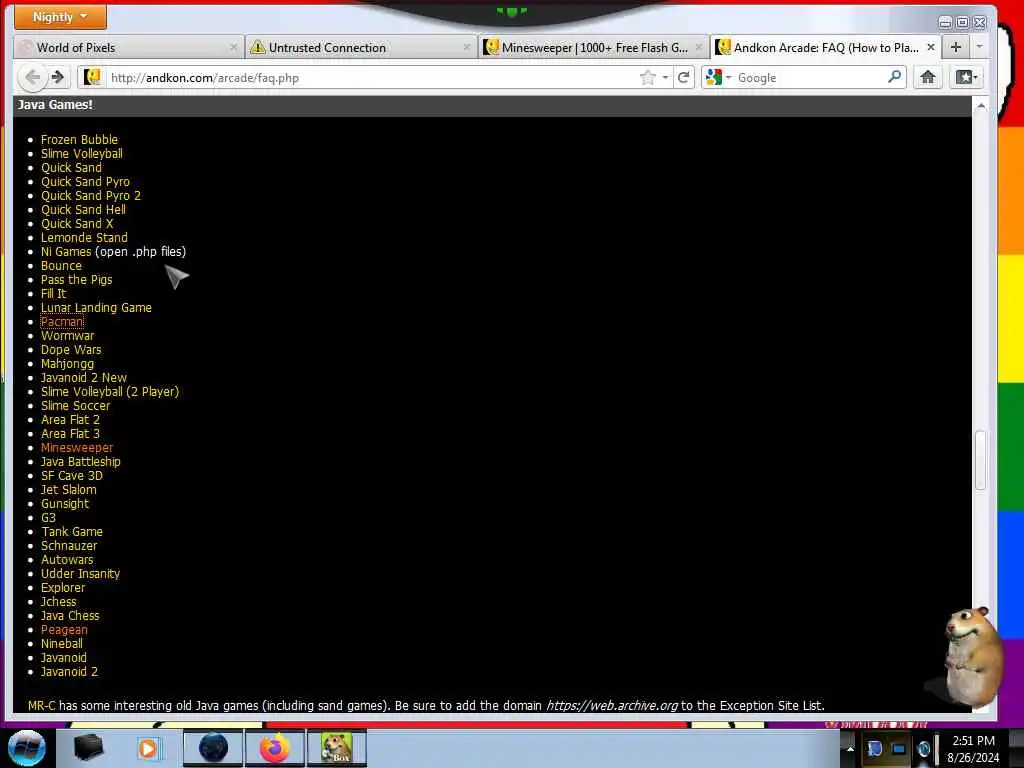Open the SF Cave 3D link

coord(72,475)
